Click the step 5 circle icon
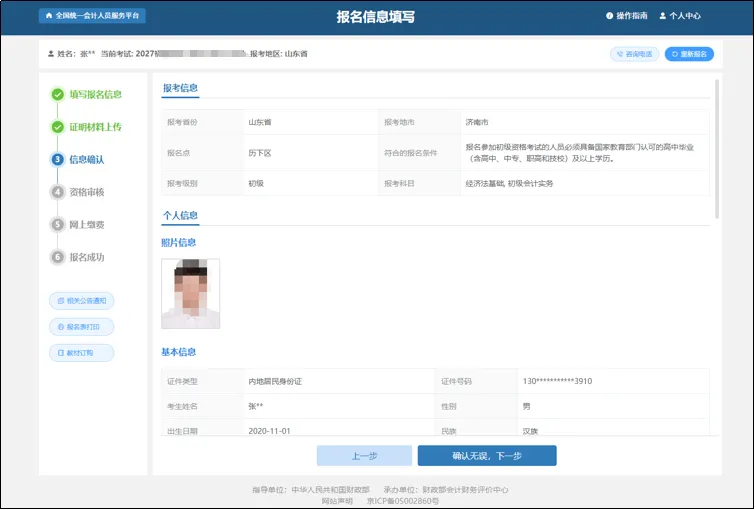Viewport: 756px width, 510px height. click(x=58, y=225)
